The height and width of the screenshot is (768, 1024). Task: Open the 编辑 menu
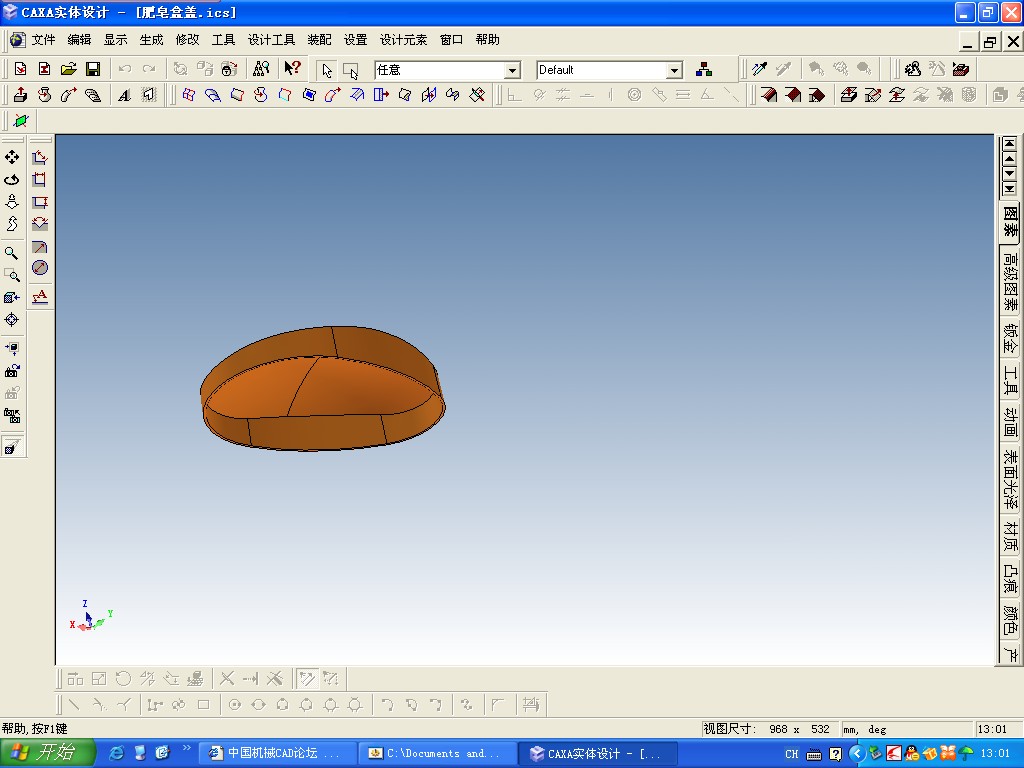(79, 40)
